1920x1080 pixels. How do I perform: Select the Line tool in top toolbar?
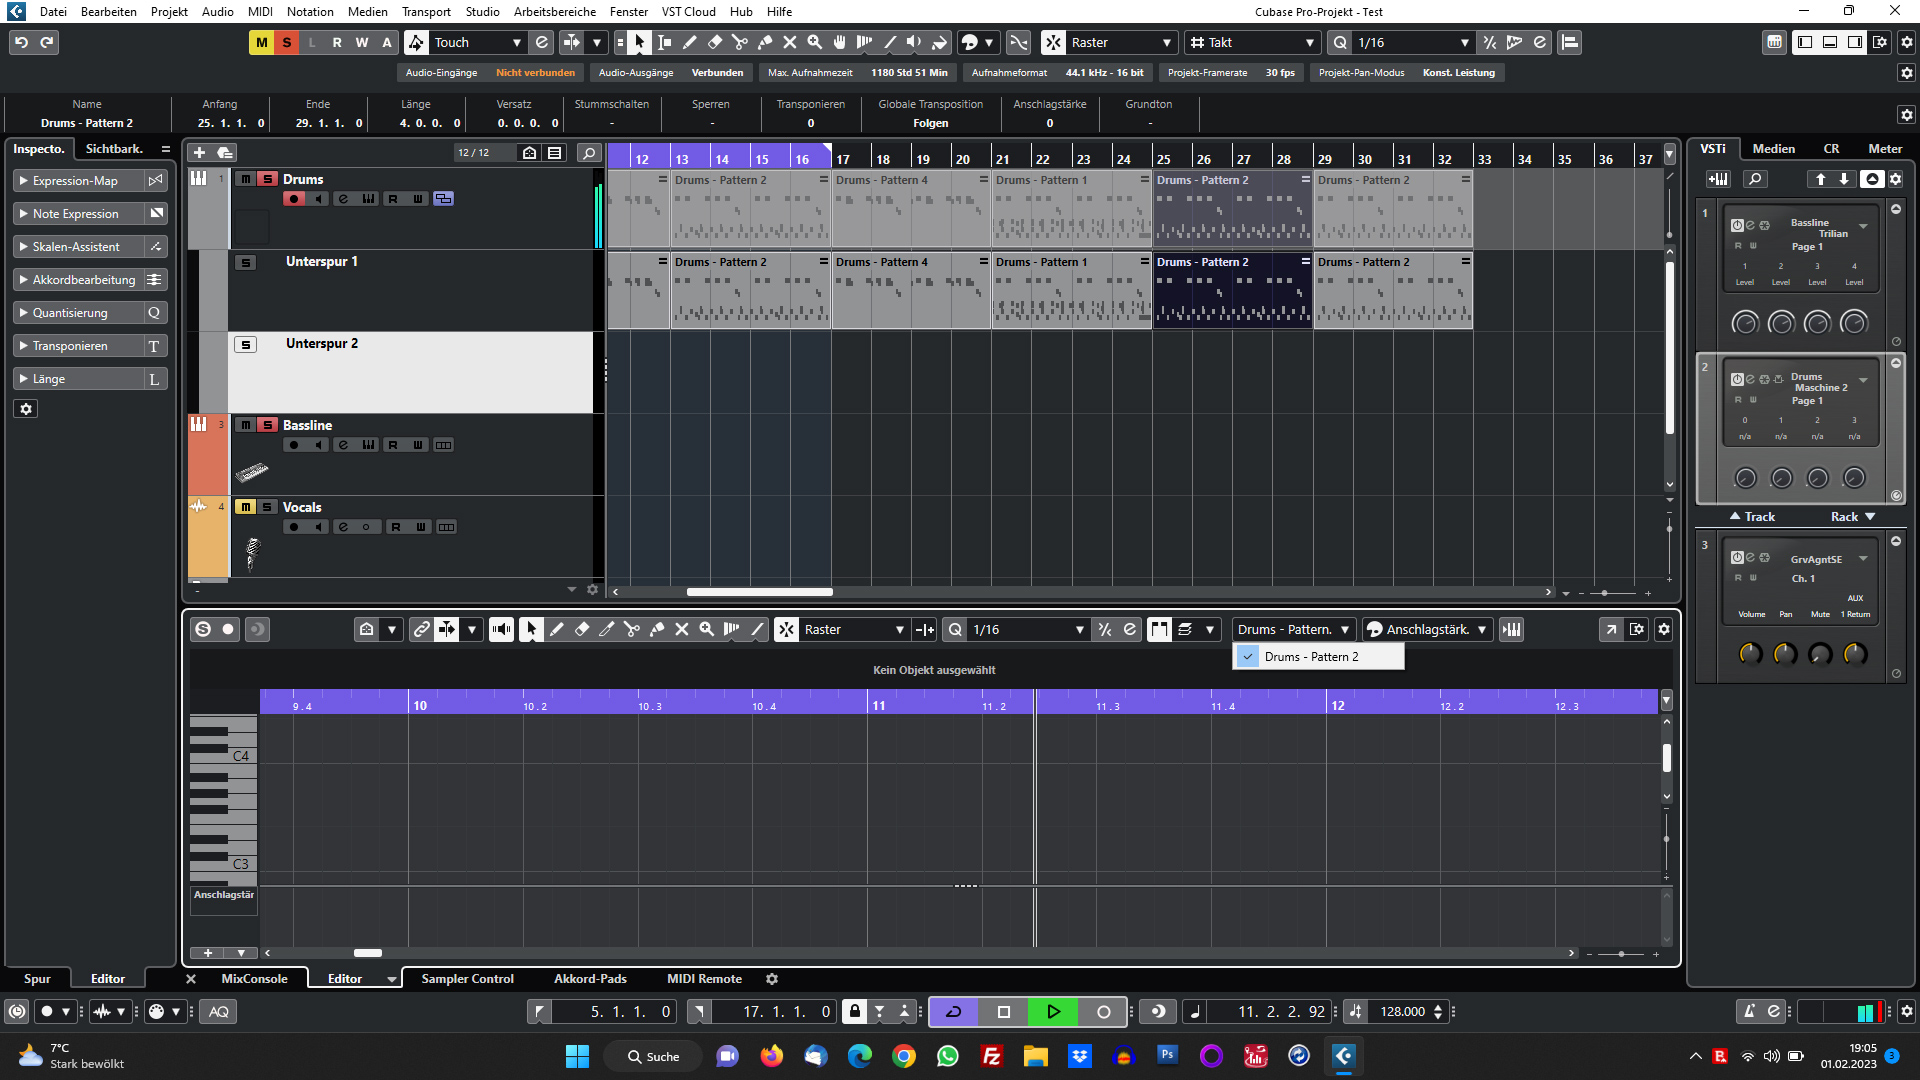coord(890,42)
